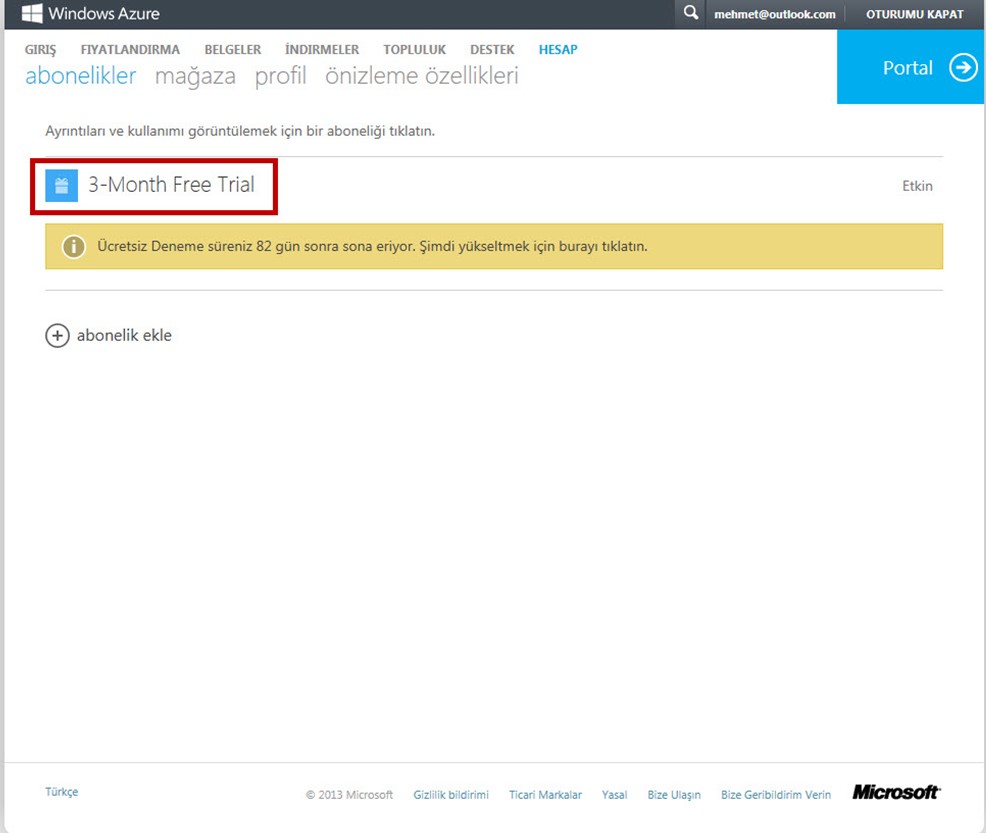Click the gift icon of 3-Month Free Trial

pos(62,185)
